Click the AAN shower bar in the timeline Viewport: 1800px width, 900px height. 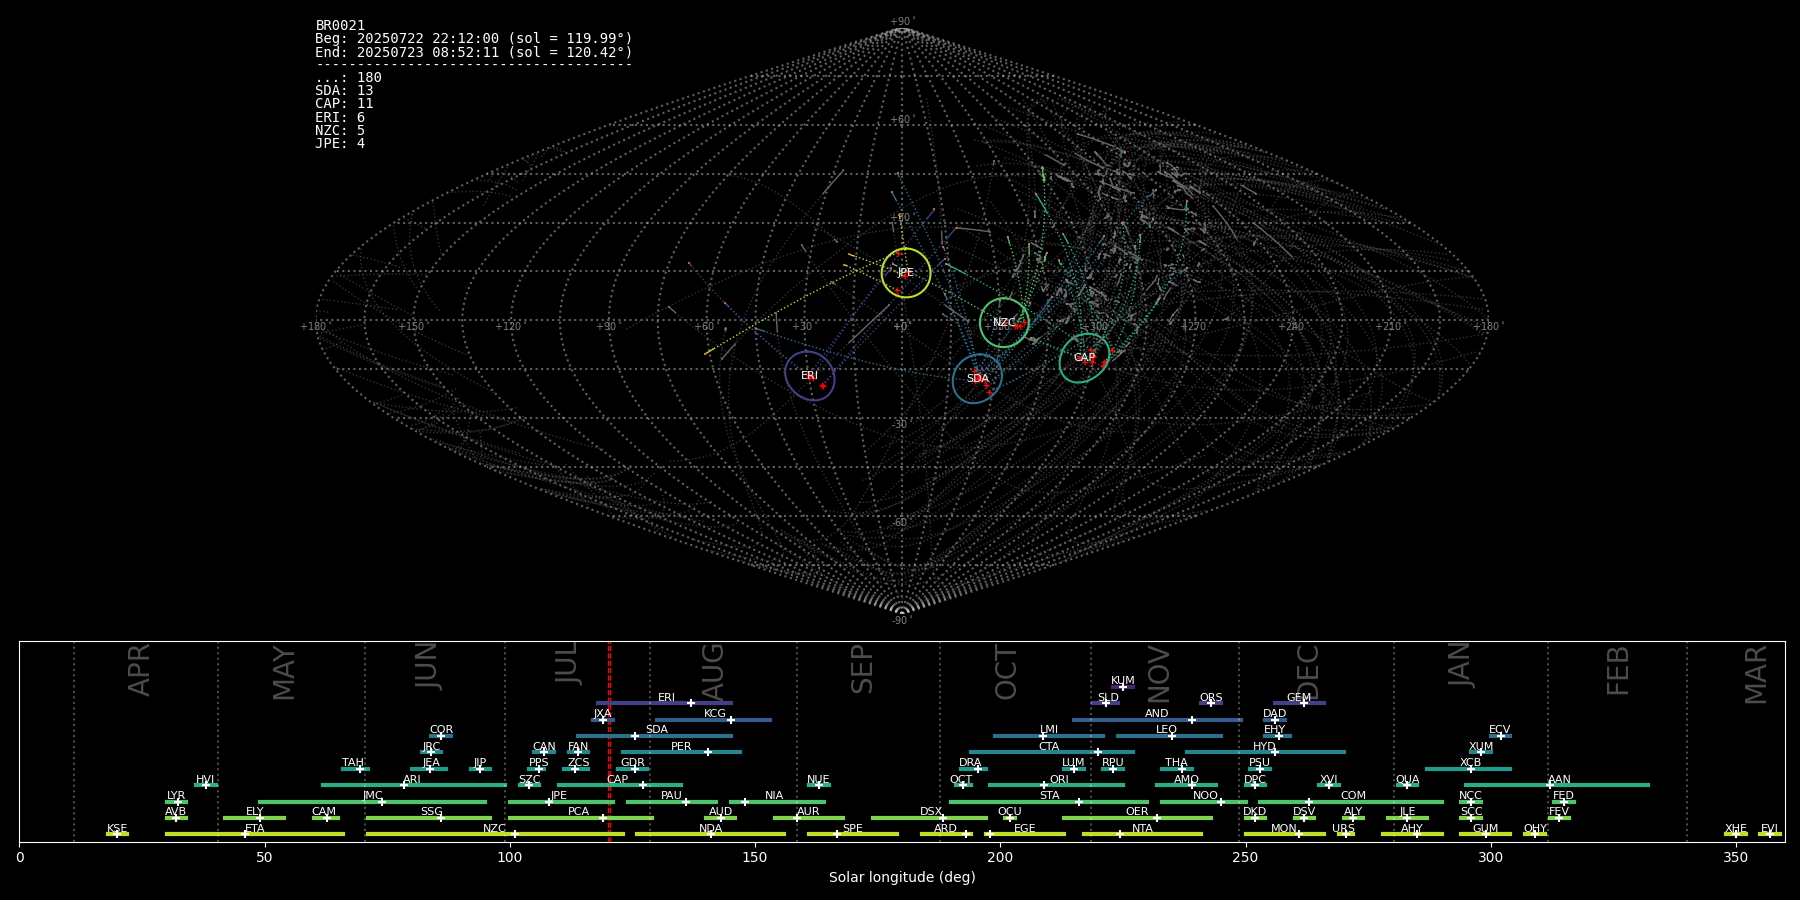[x=1556, y=785]
